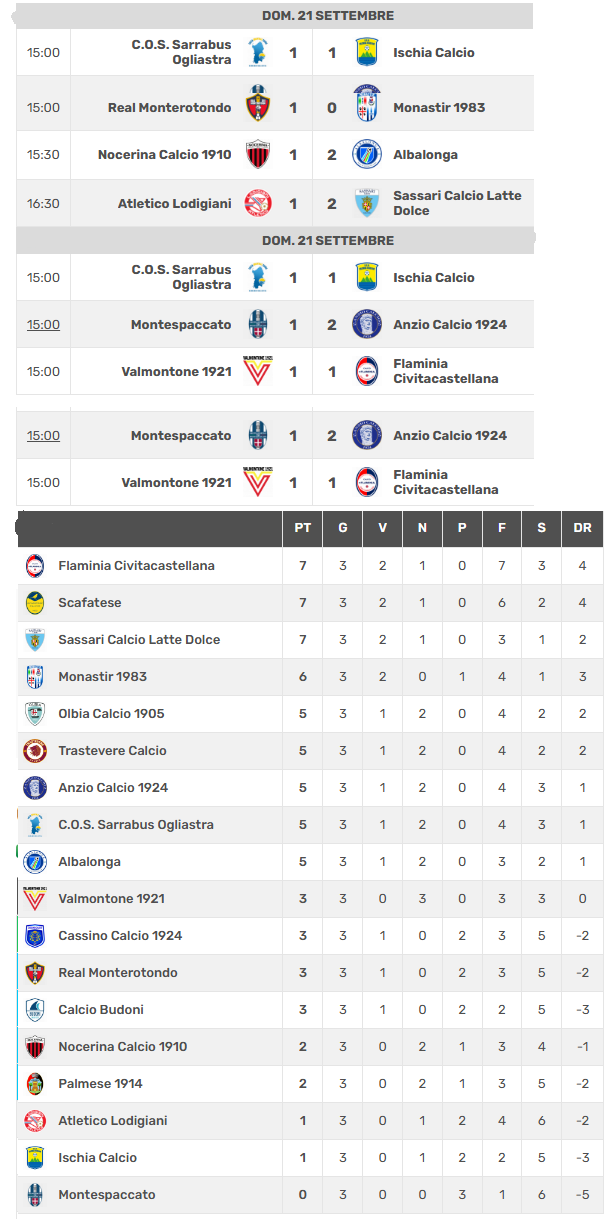Image resolution: width=606 pixels, height=1219 pixels.
Task: Click Real Monterotondo crest in the standings table
Action: [x=35, y=973]
